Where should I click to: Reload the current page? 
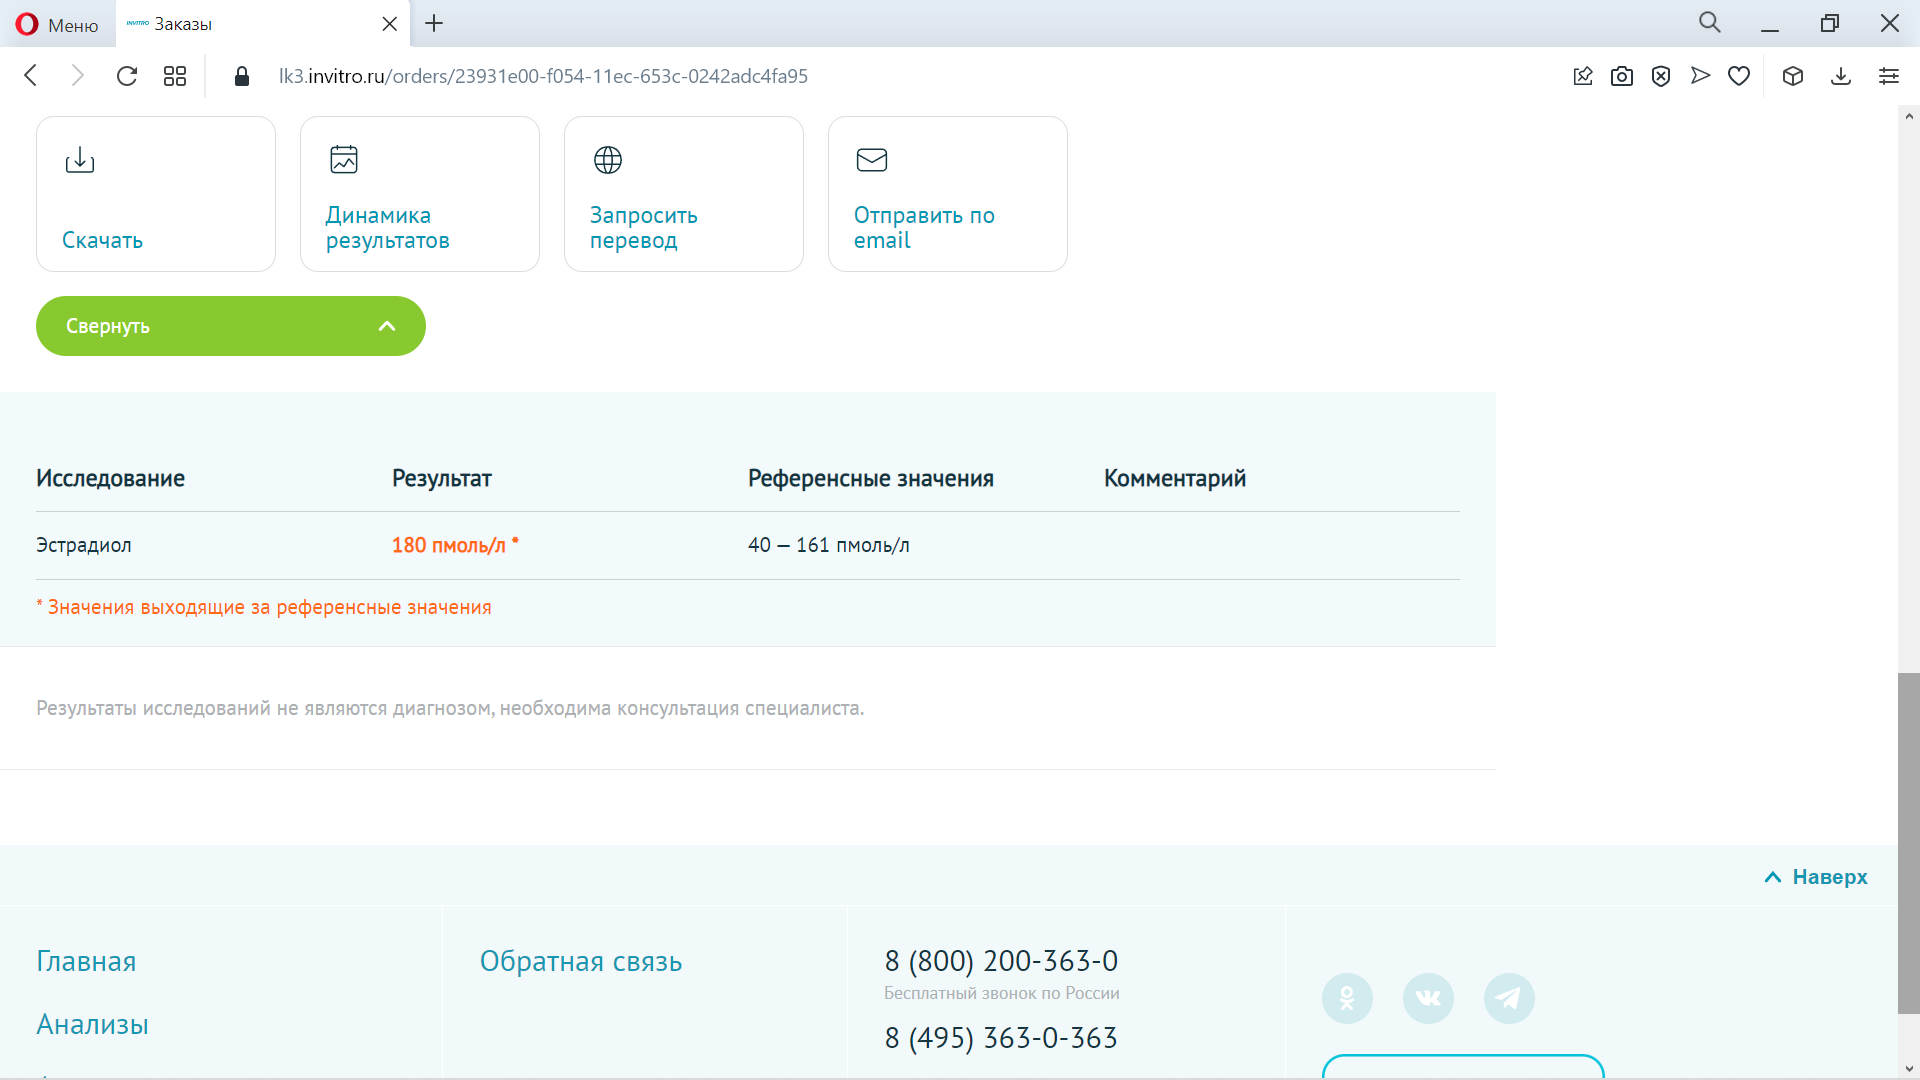point(127,76)
